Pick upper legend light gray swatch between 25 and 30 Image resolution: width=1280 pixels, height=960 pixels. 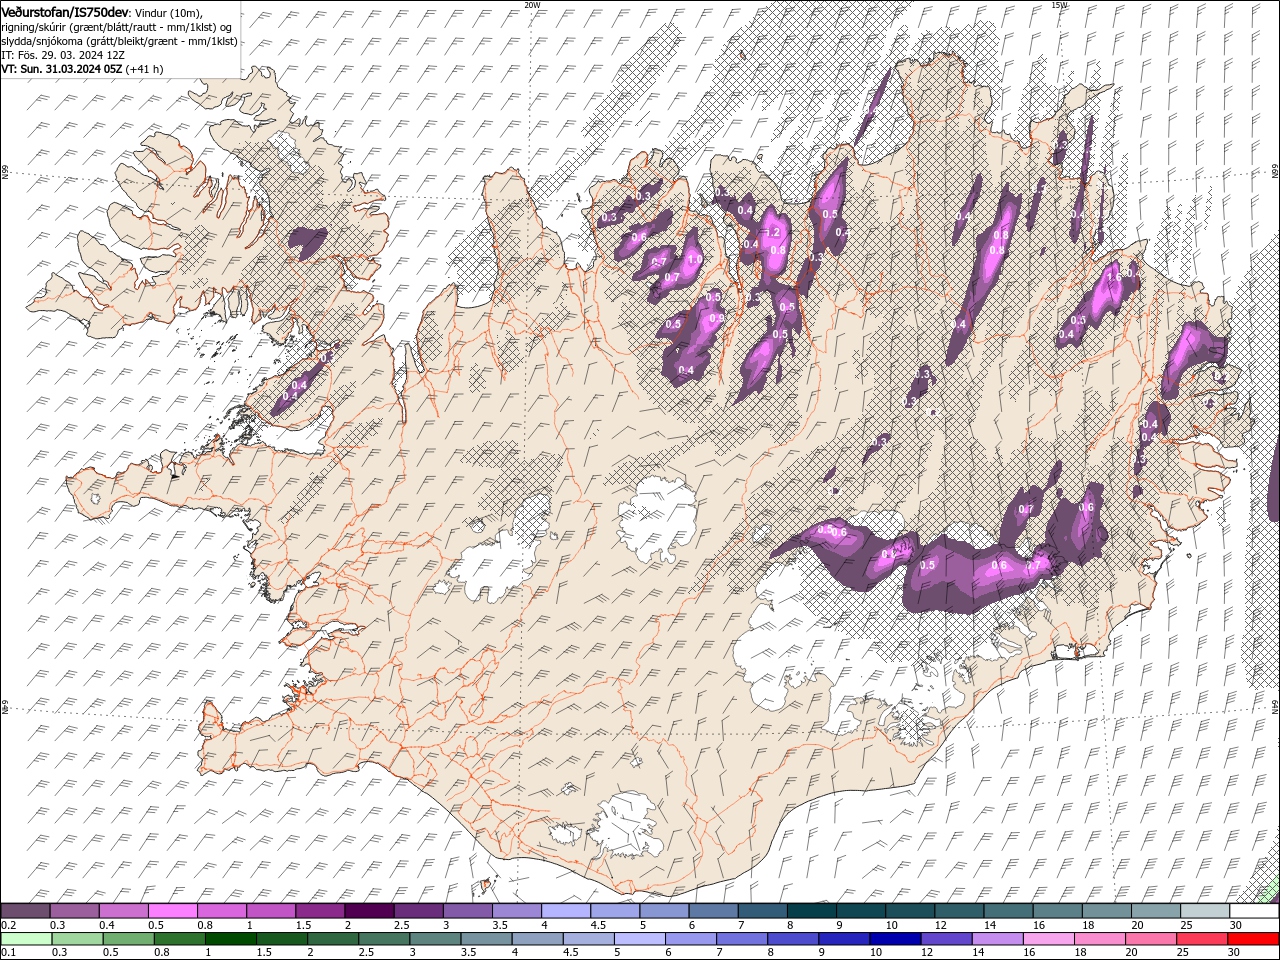pyautogui.click(x=1204, y=911)
